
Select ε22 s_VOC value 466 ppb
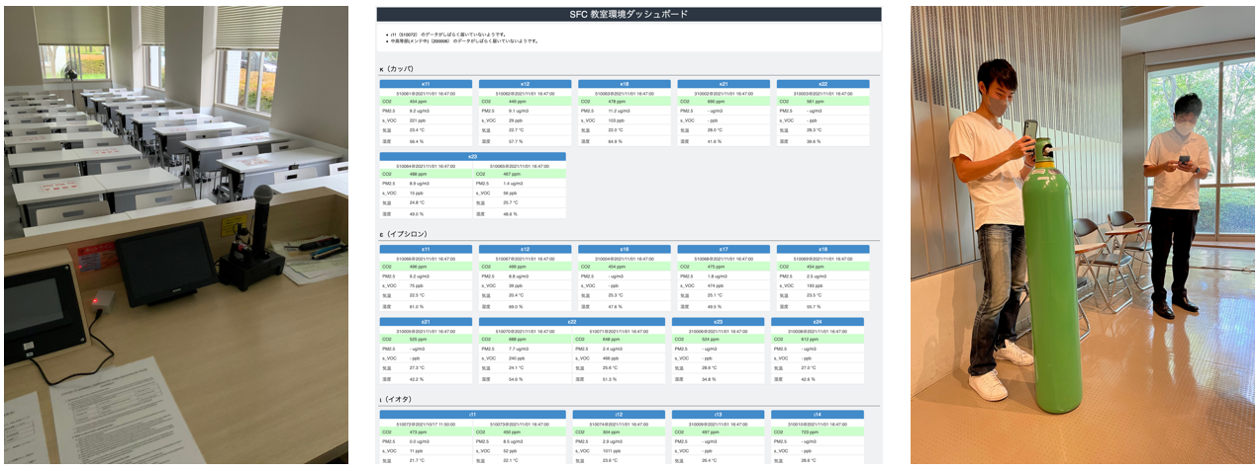coord(613,358)
